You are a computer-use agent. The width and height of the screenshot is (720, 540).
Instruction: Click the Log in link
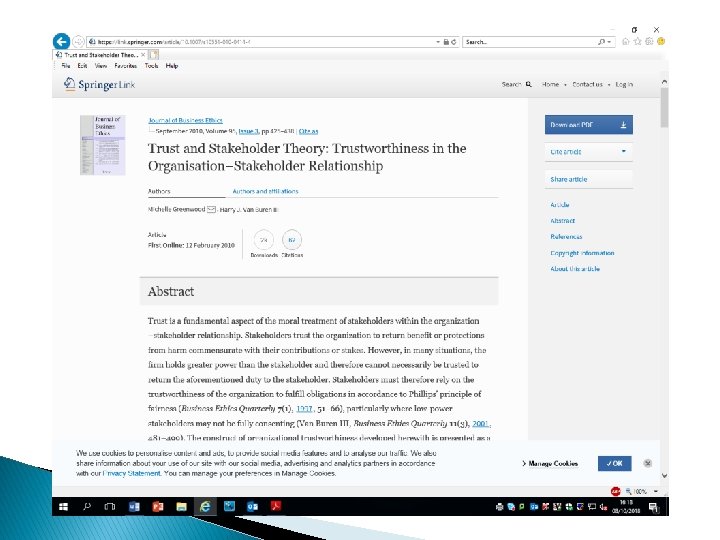tap(624, 84)
